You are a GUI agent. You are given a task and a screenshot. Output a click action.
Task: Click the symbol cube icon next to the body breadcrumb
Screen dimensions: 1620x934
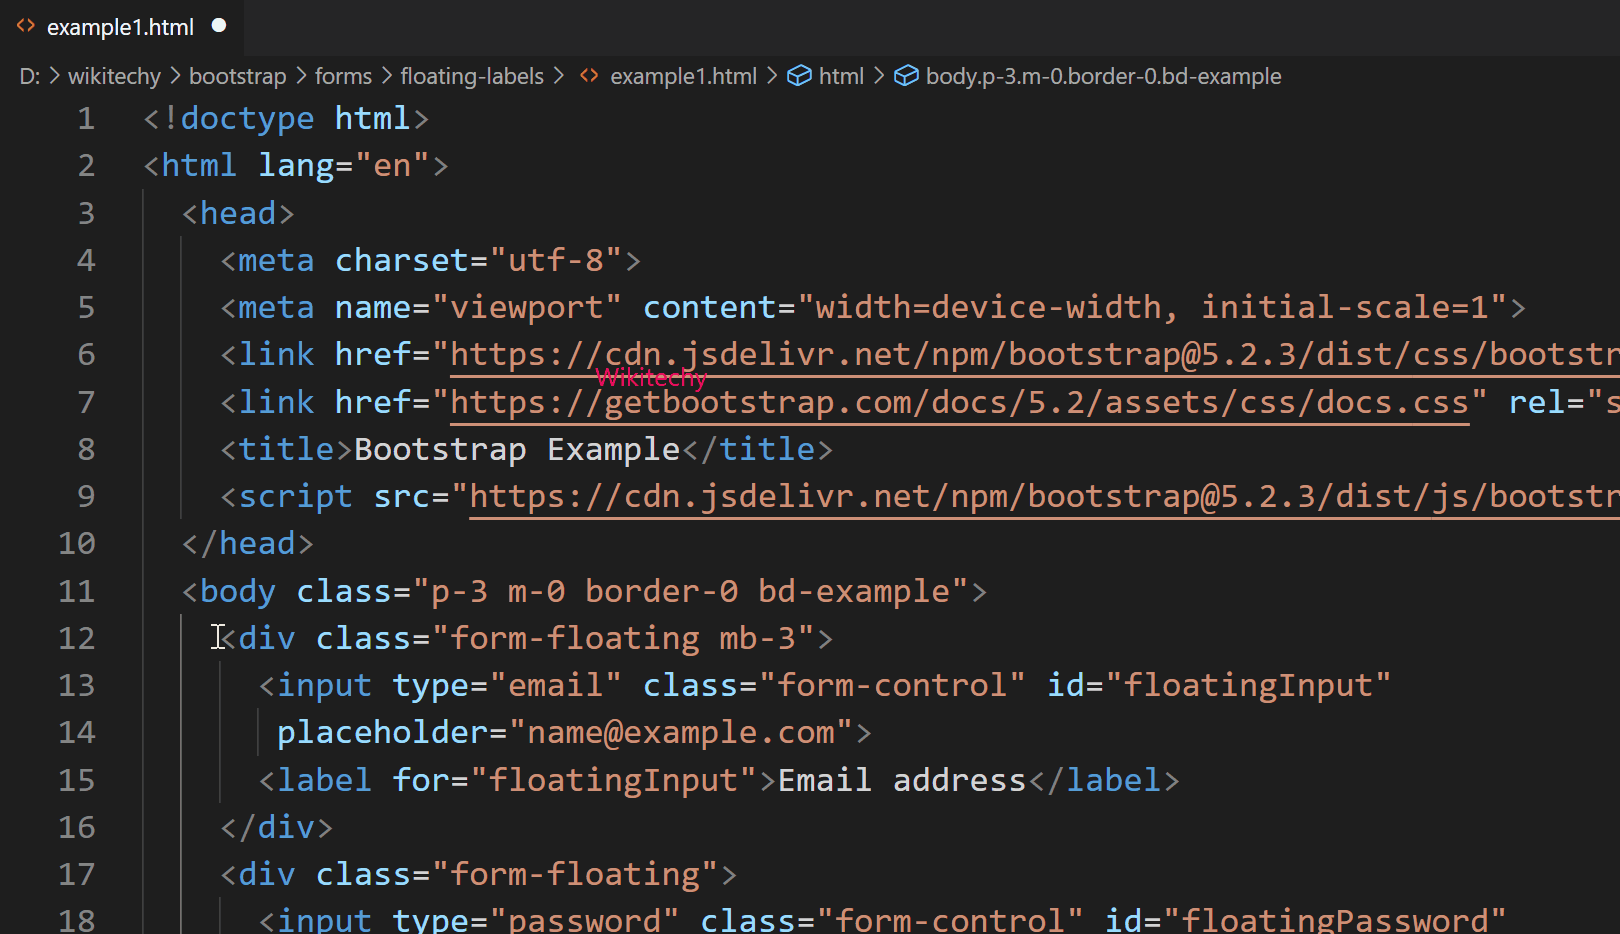point(905,75)
